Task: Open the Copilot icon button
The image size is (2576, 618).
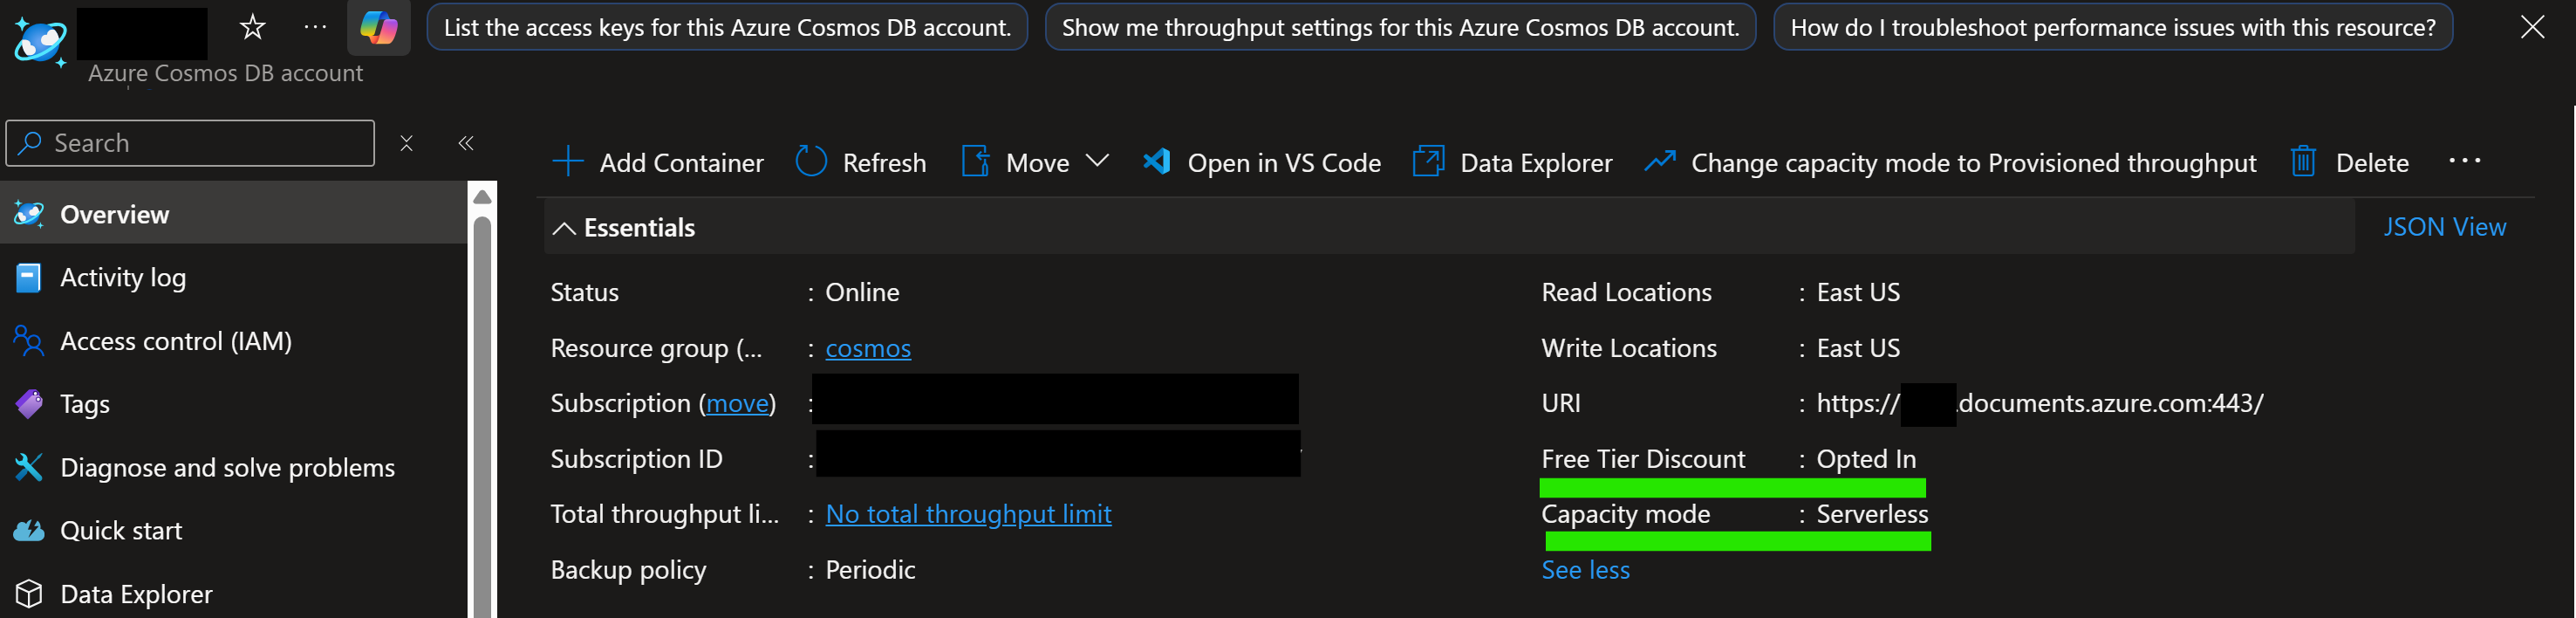Action: [x=379, y=27]
